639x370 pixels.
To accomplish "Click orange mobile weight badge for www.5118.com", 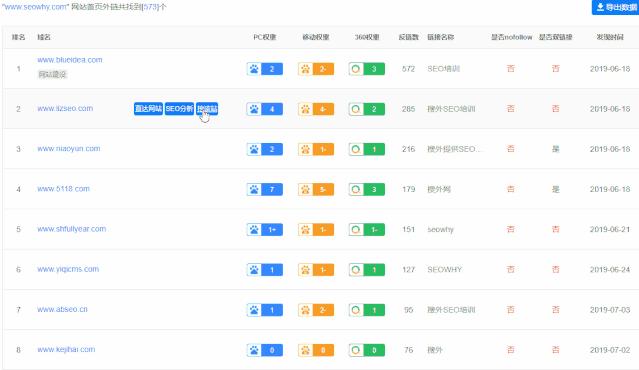I will (316, 189).
